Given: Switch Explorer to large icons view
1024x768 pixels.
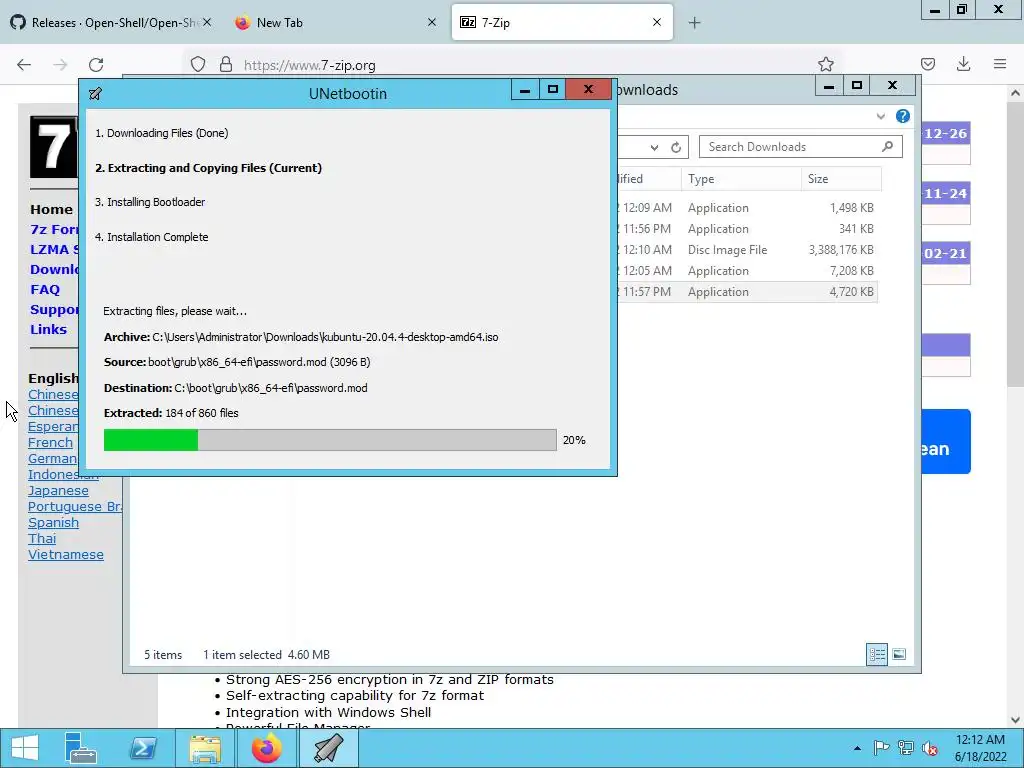Looking at the screenshot, I should [899, 654].
